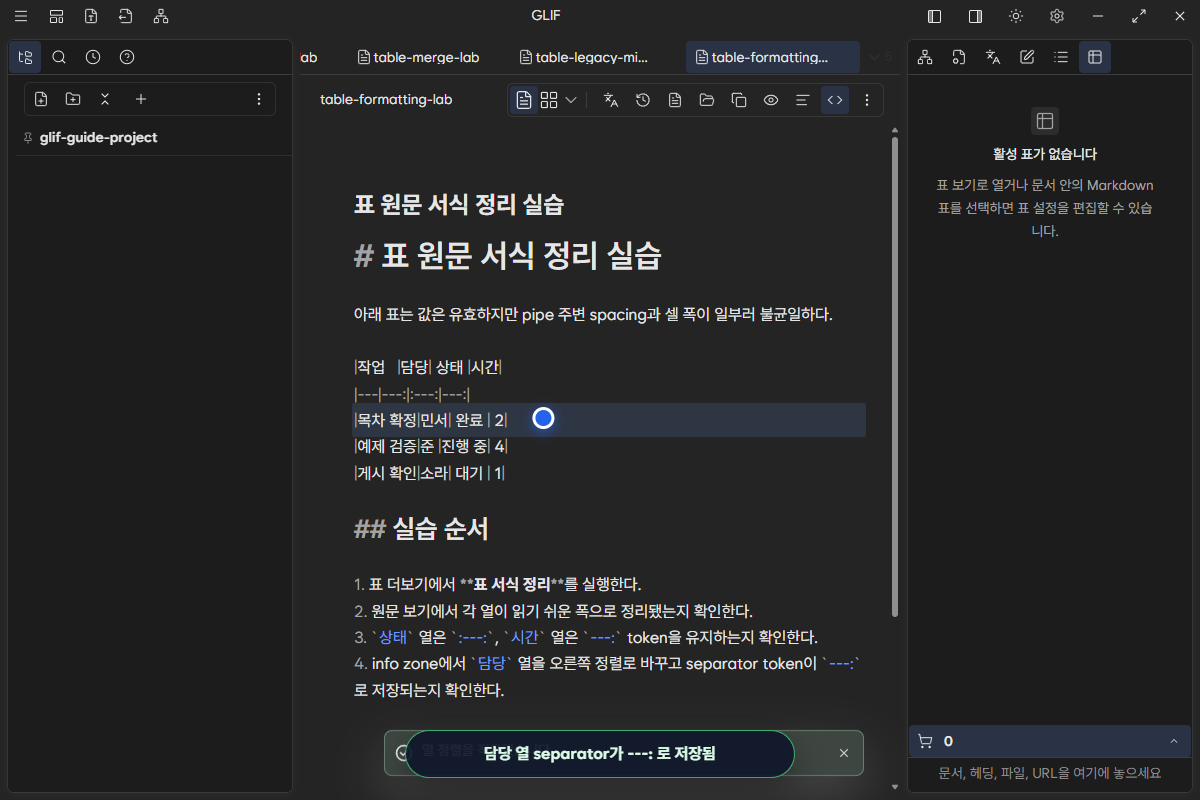Click the '예제 검증' table row

[431, 446]
